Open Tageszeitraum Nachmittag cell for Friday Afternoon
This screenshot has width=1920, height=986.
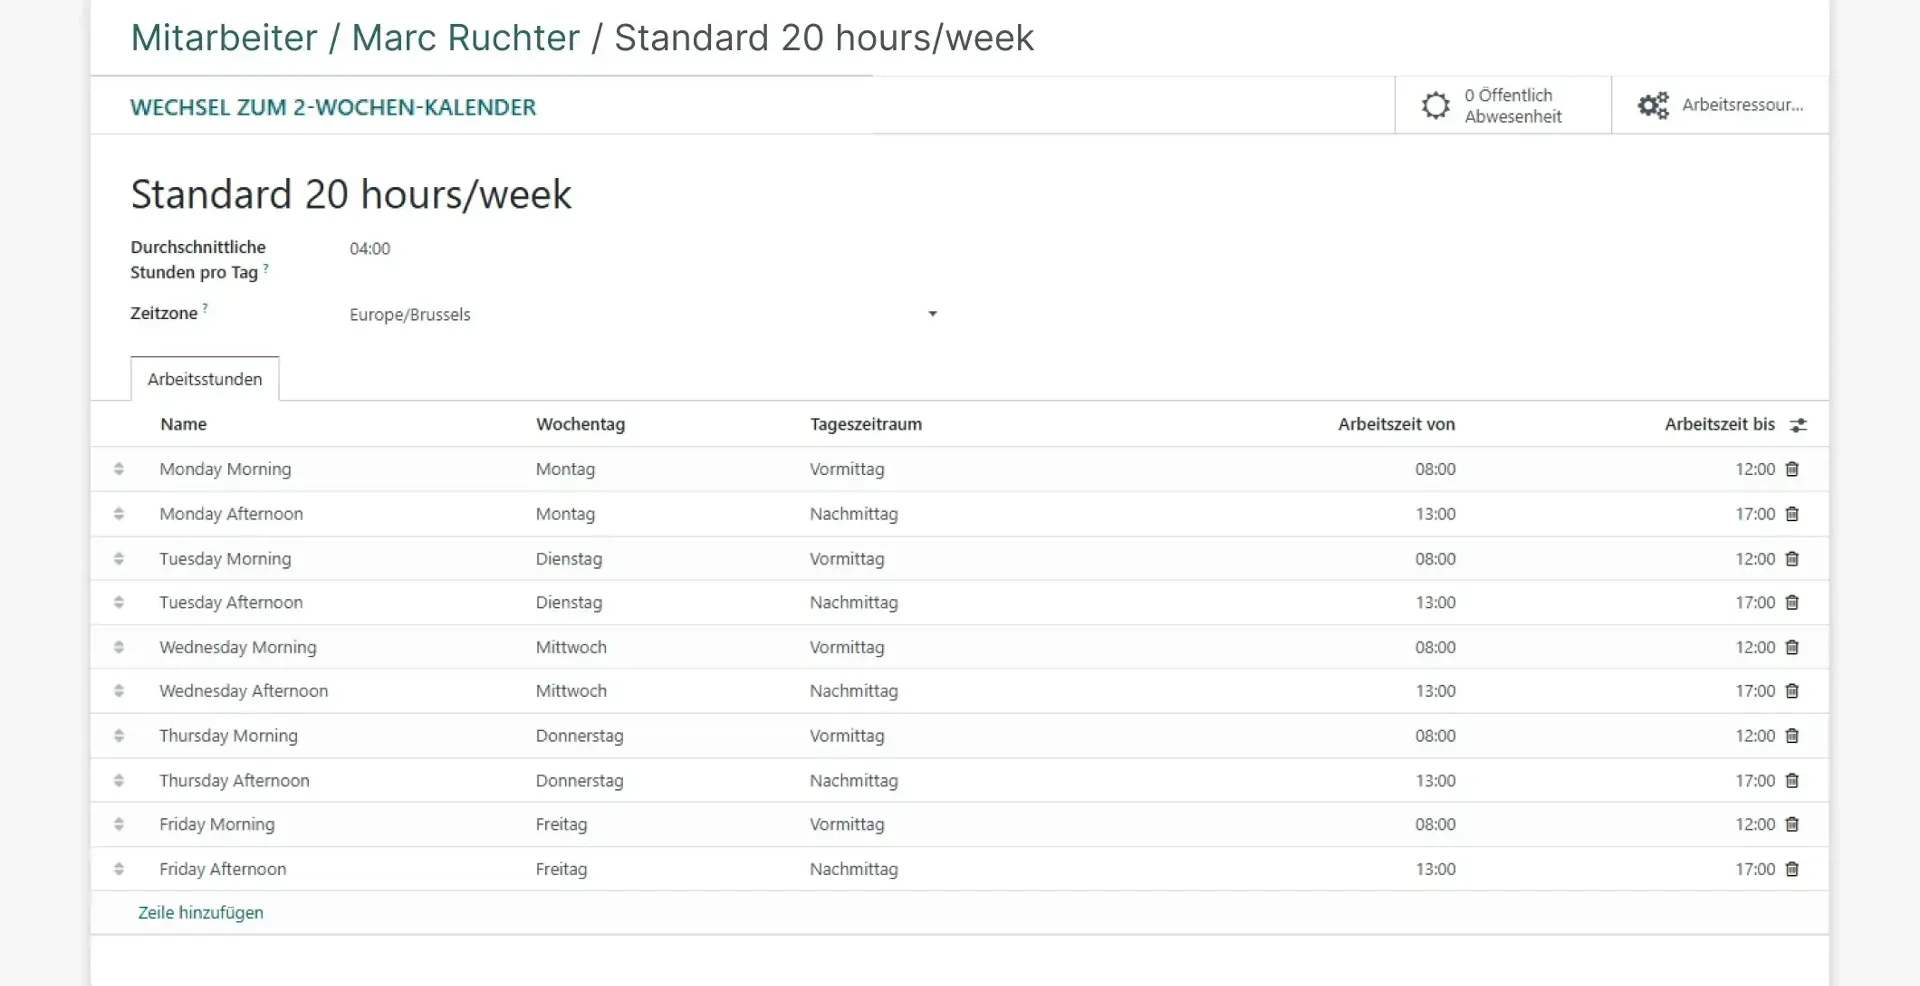coord(854,869)
